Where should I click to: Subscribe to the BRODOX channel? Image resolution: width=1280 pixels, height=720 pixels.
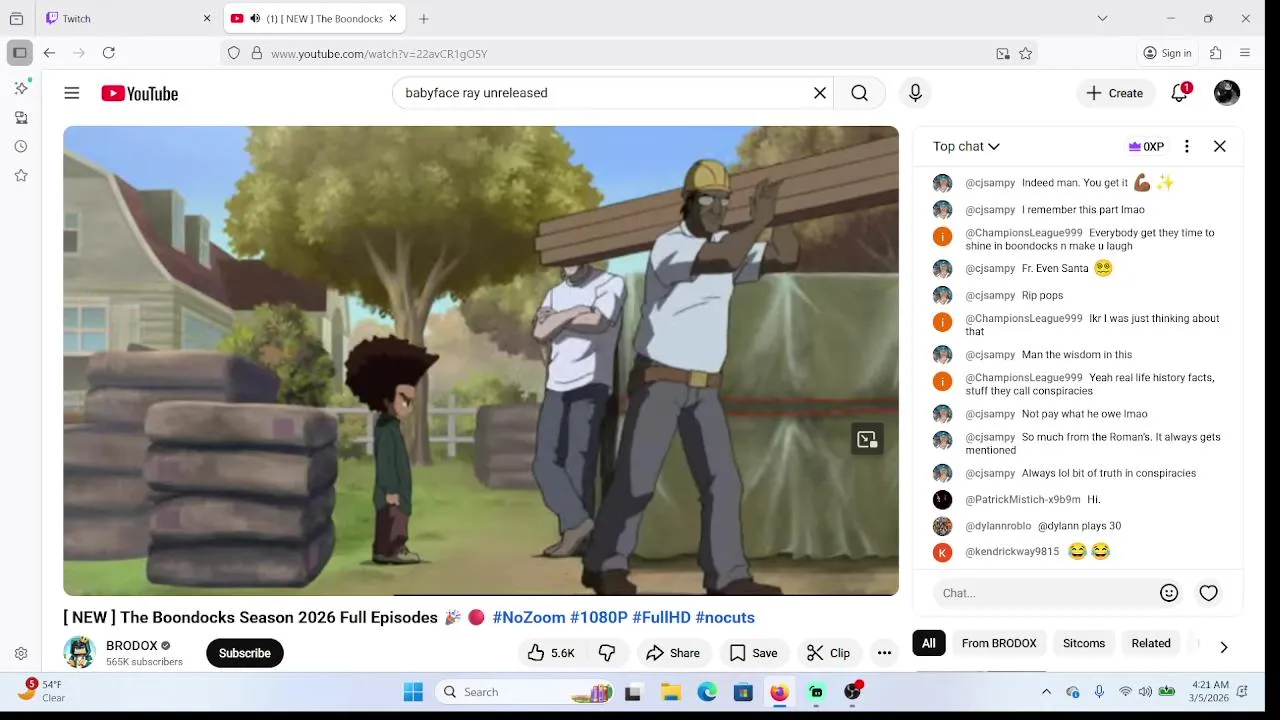245,653
